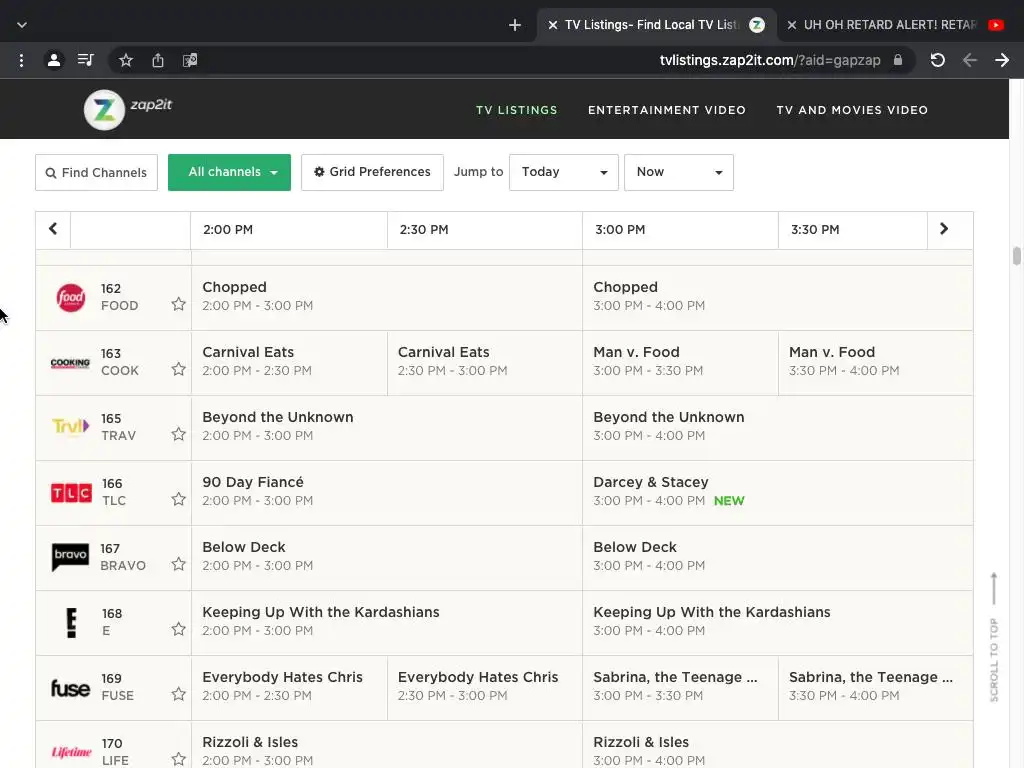Open Below Deck 2:00 PM listing
The width and height of the screenshot is (1024, 768).
point(387,558)
